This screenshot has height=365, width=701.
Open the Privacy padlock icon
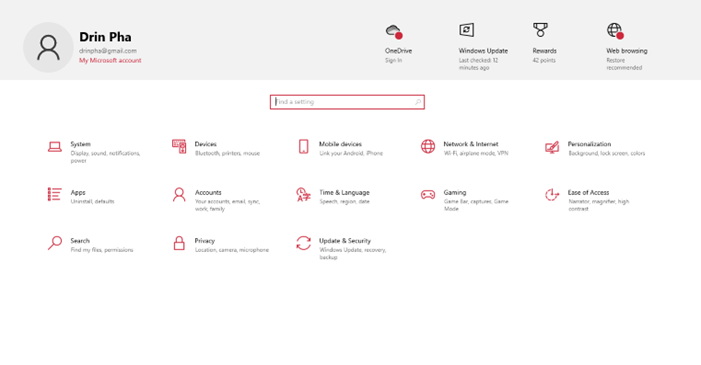pos(179,243)
